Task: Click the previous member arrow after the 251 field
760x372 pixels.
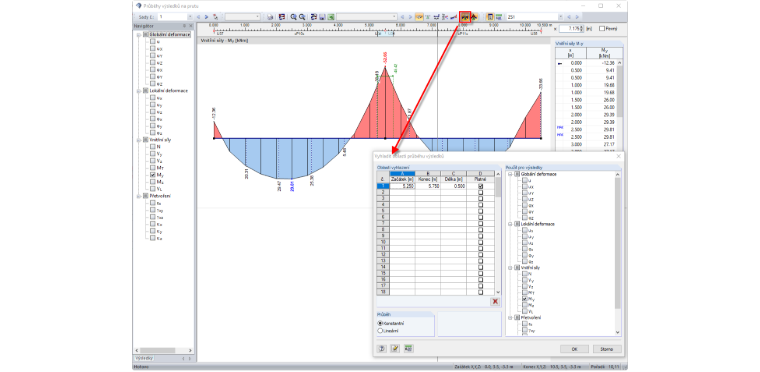Action: click(569, 17)
